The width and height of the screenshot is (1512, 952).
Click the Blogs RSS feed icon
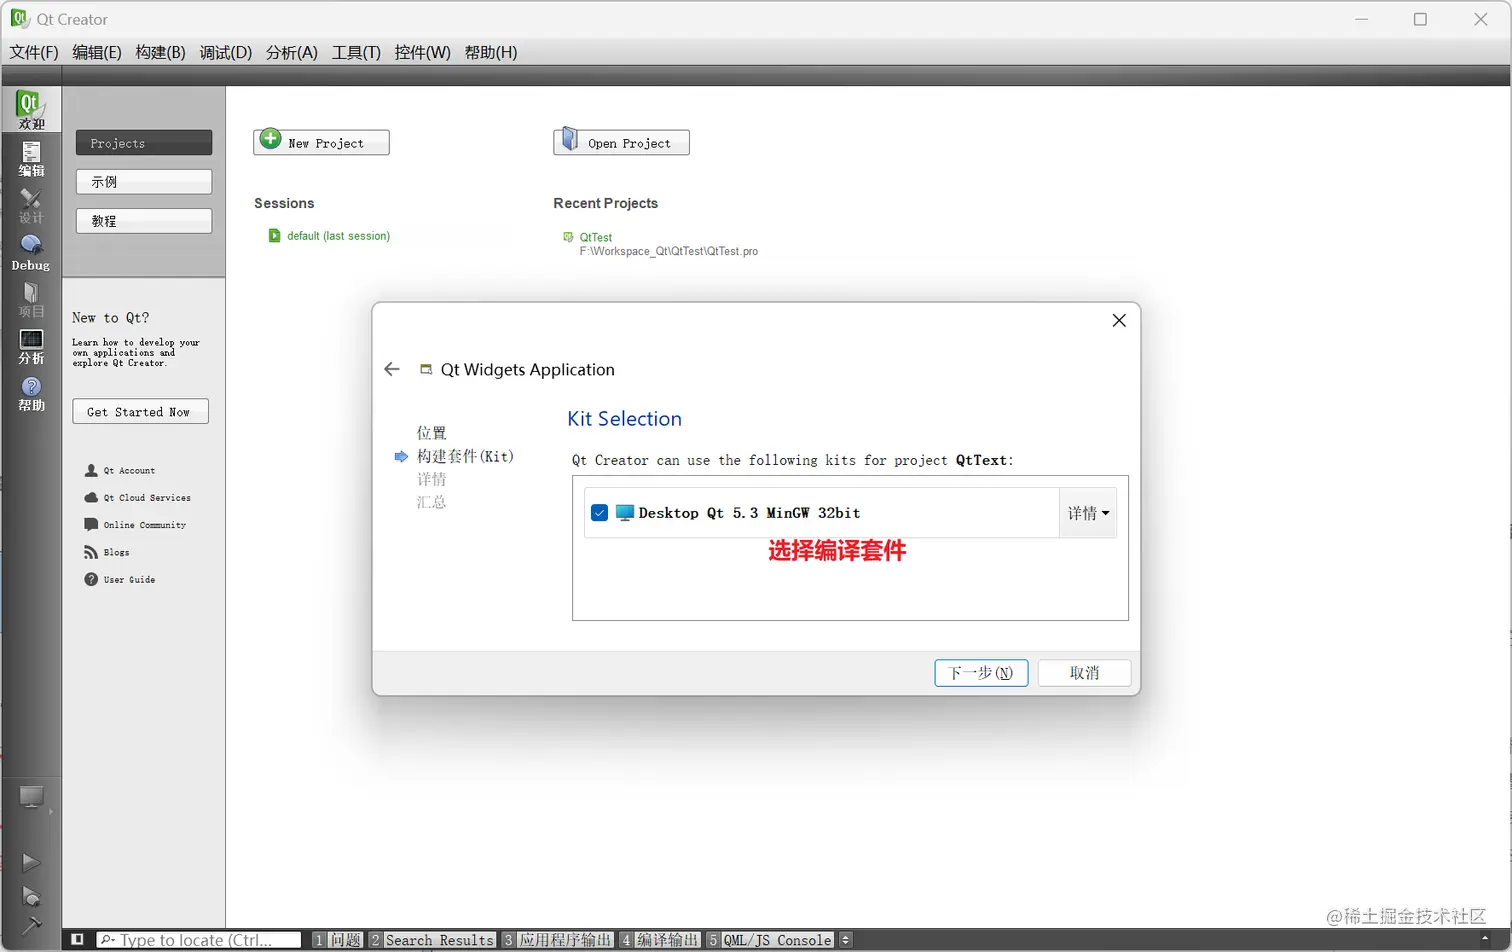click(91, 552)
